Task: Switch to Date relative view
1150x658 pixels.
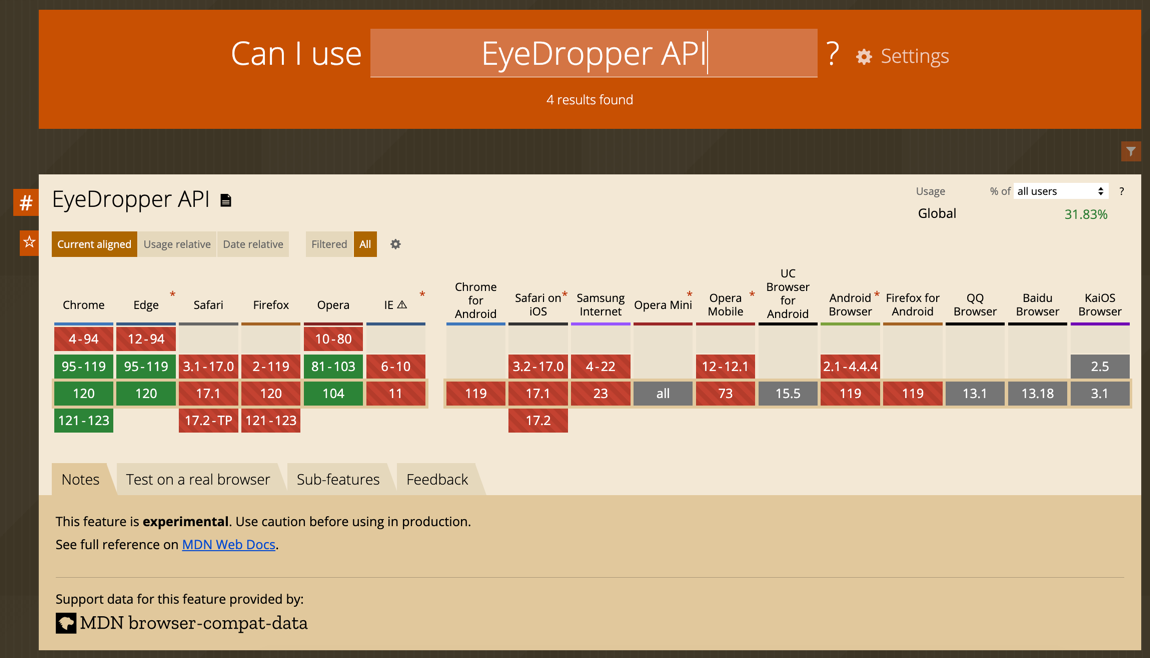Action: 253,244
